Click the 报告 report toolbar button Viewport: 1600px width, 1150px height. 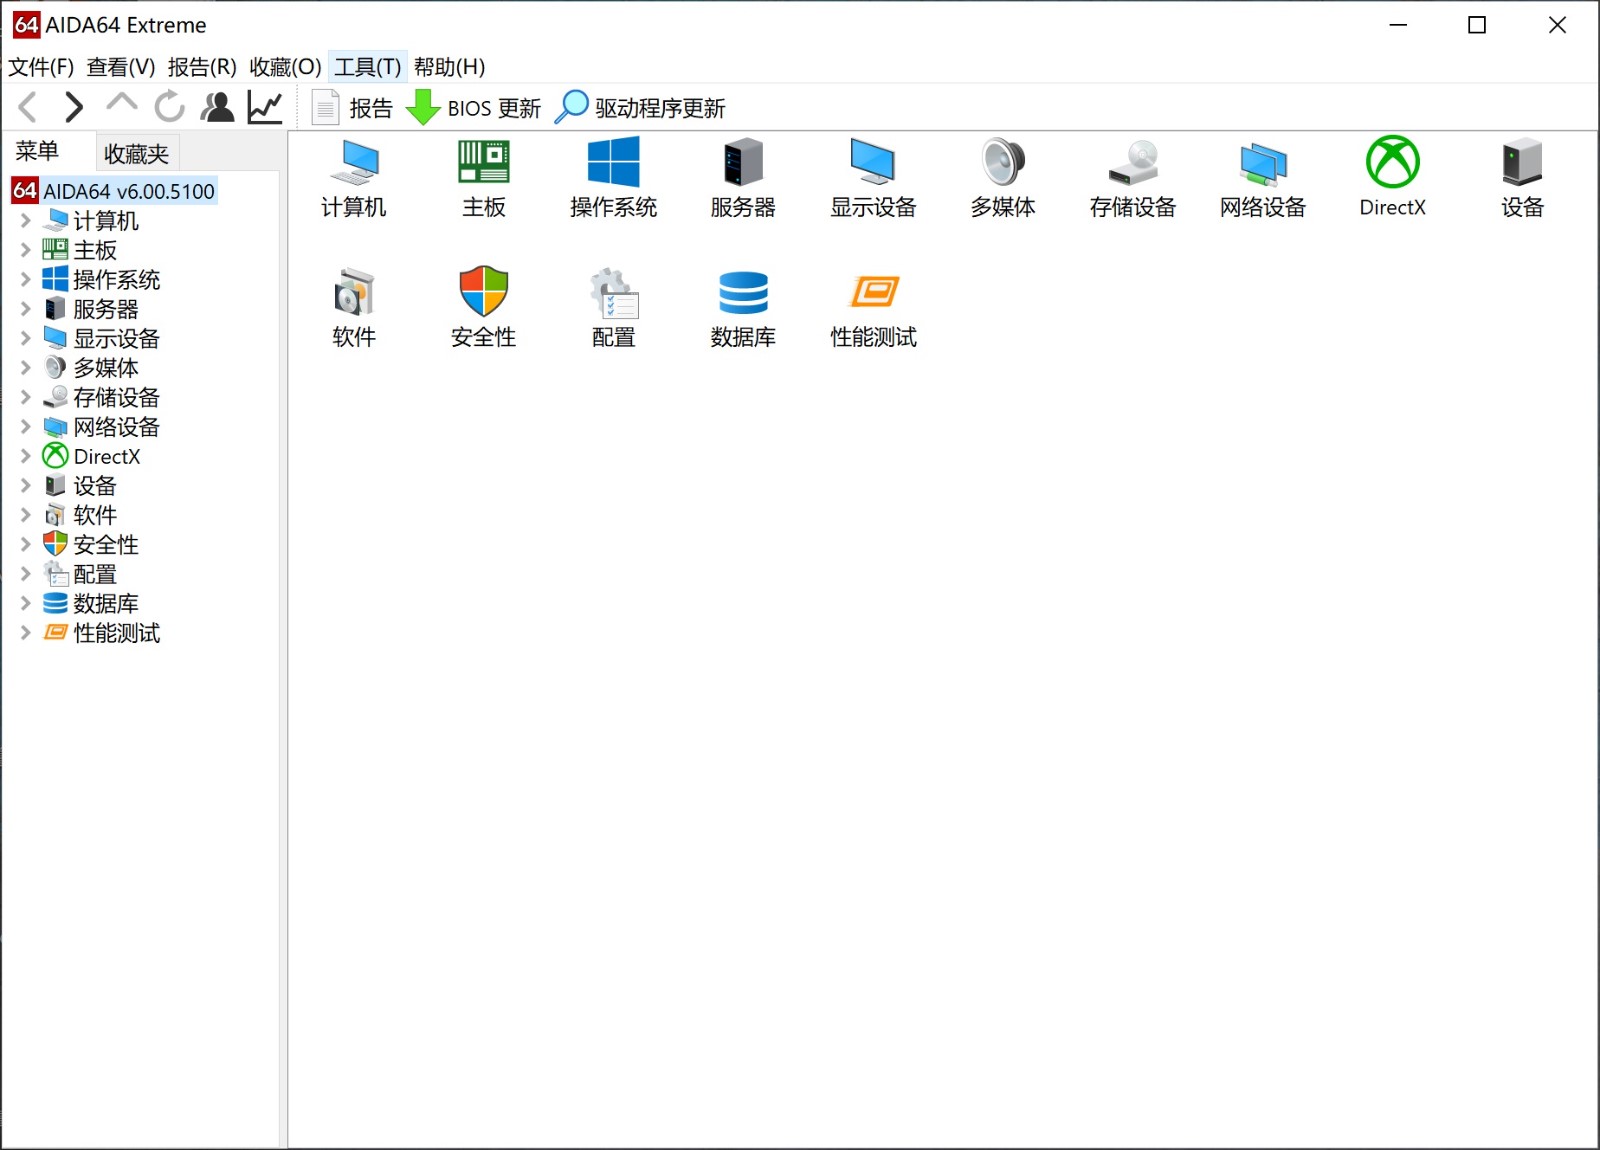[x=352, y=107]
